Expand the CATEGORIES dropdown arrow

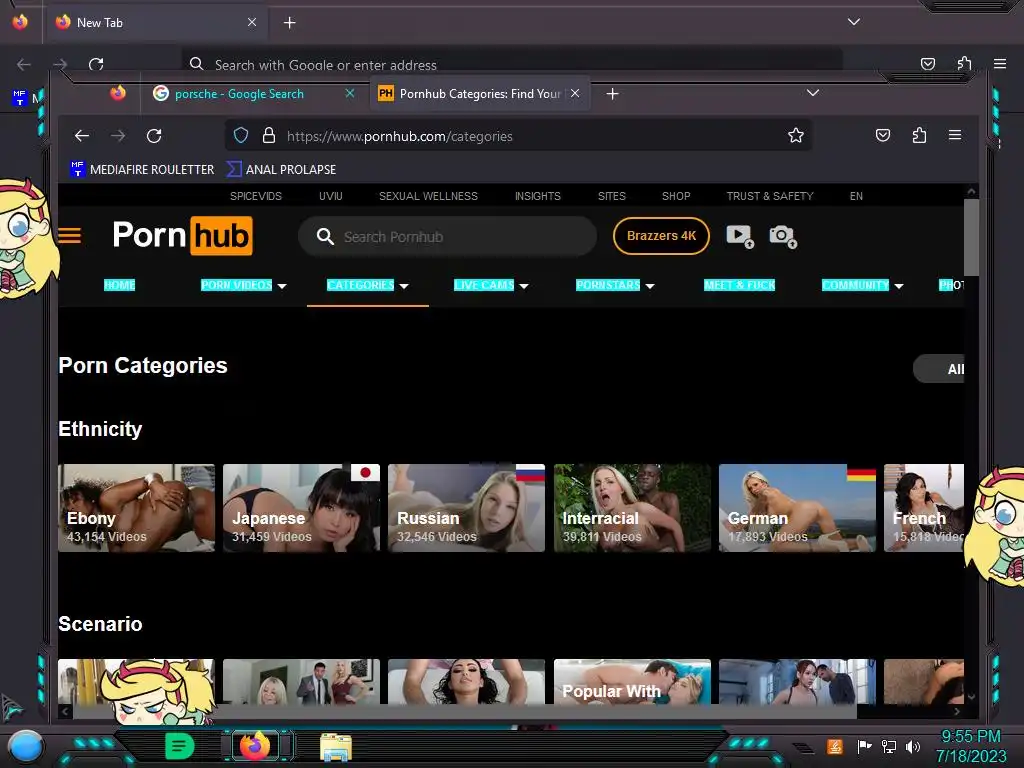point(404,286)
